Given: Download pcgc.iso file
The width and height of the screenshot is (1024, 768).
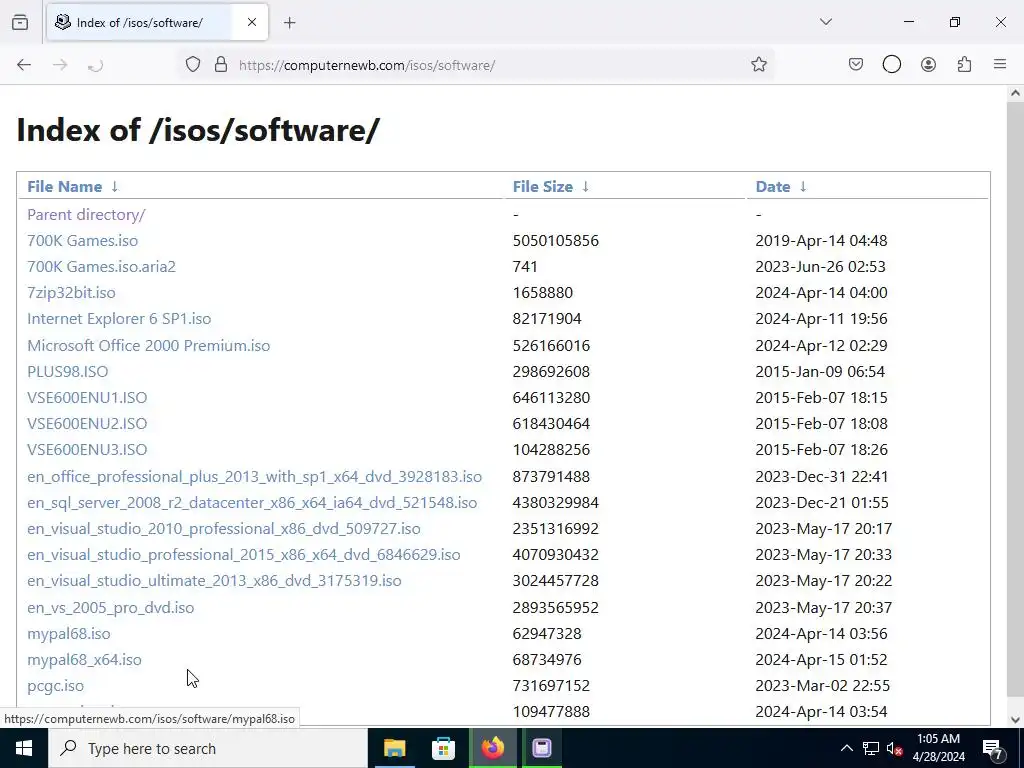Looking at the screenshot, I should tap(56, 686).
